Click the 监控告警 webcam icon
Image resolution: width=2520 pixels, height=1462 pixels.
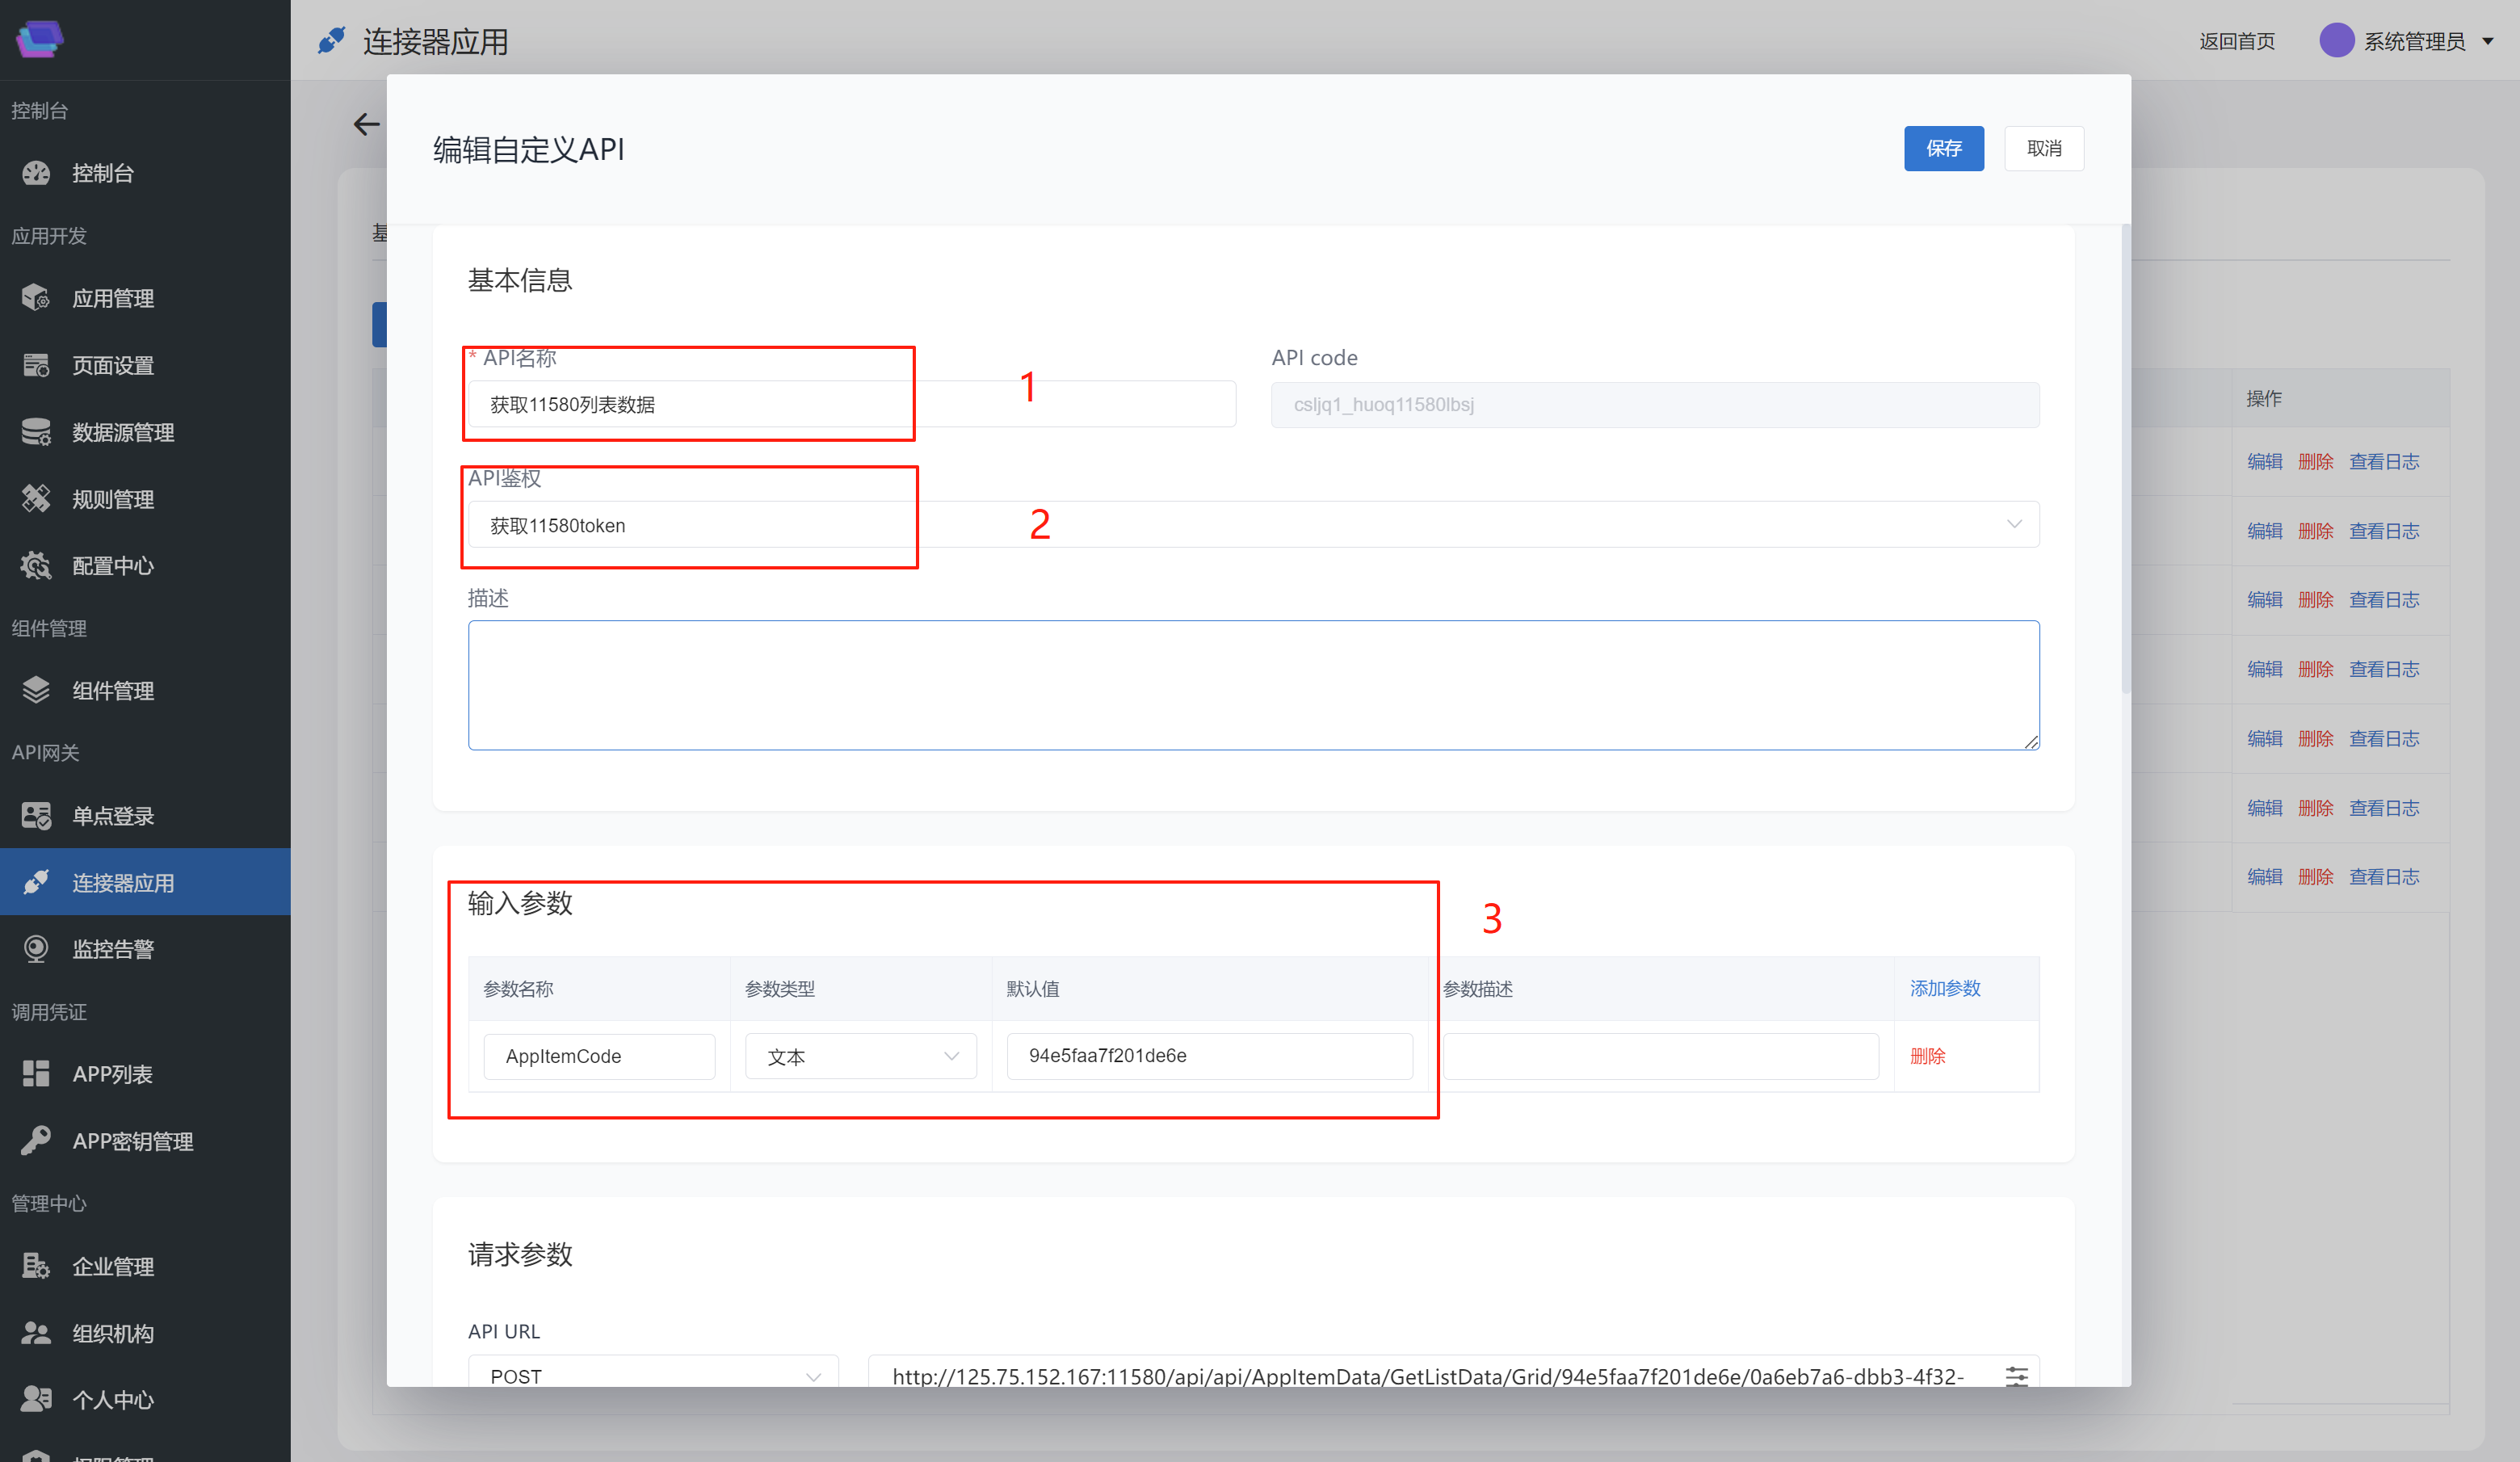[x=36, y=949]
